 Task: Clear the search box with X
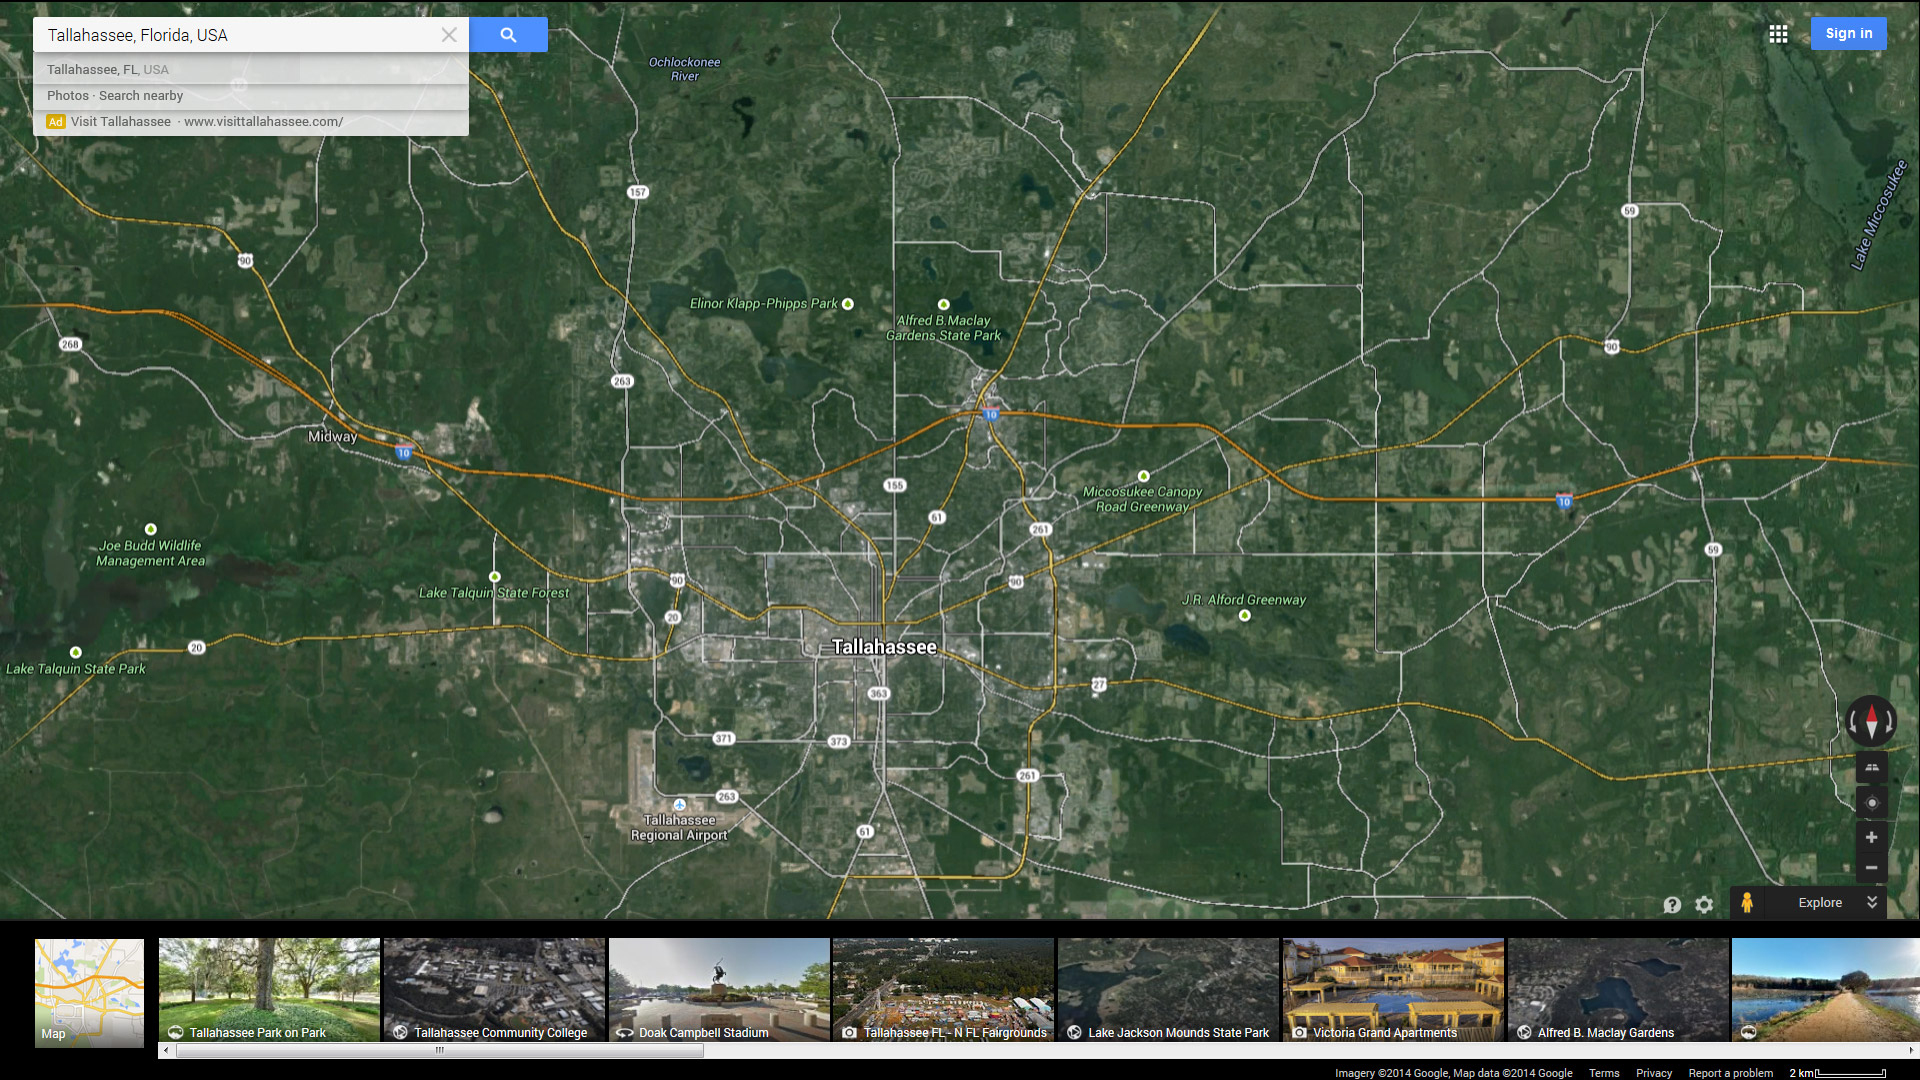click(x=449, y=35)
